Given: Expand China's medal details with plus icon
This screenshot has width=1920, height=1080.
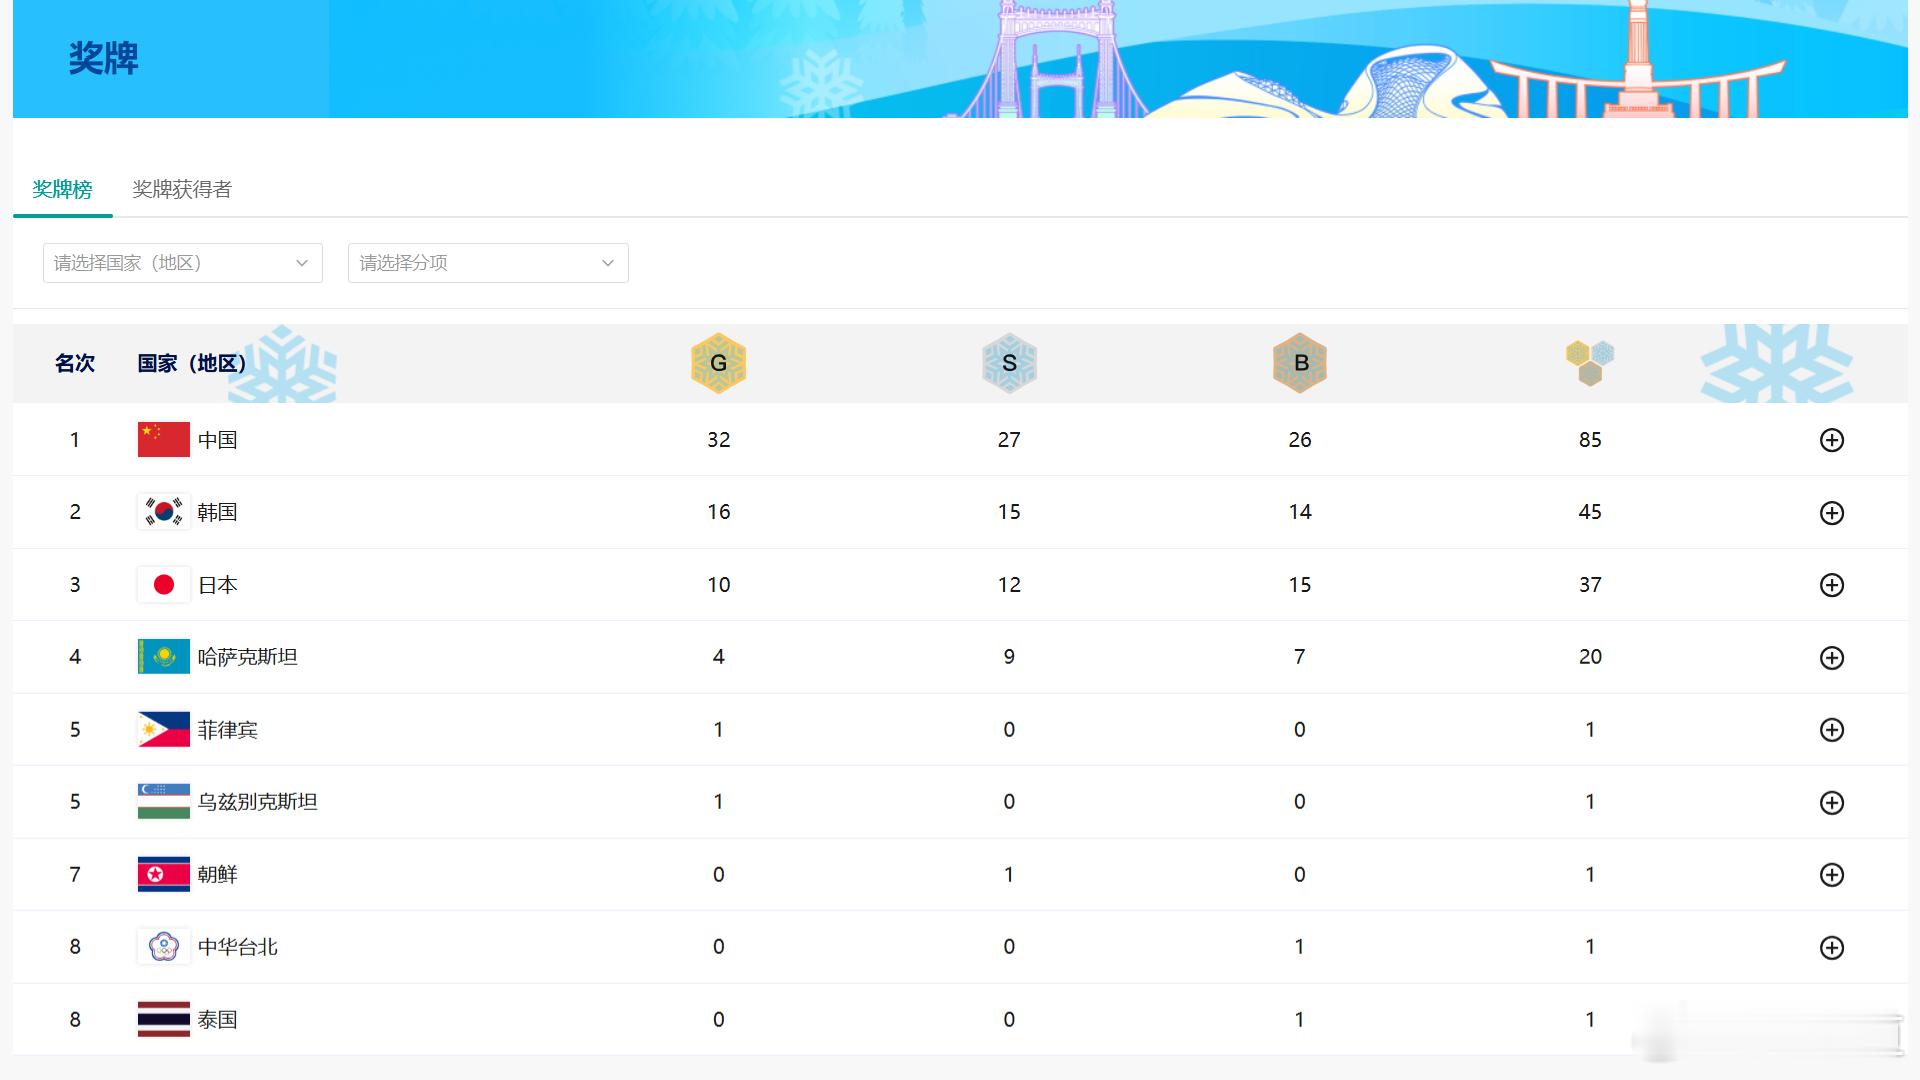Looking at the screenshot, I should tap(1831, 440).
